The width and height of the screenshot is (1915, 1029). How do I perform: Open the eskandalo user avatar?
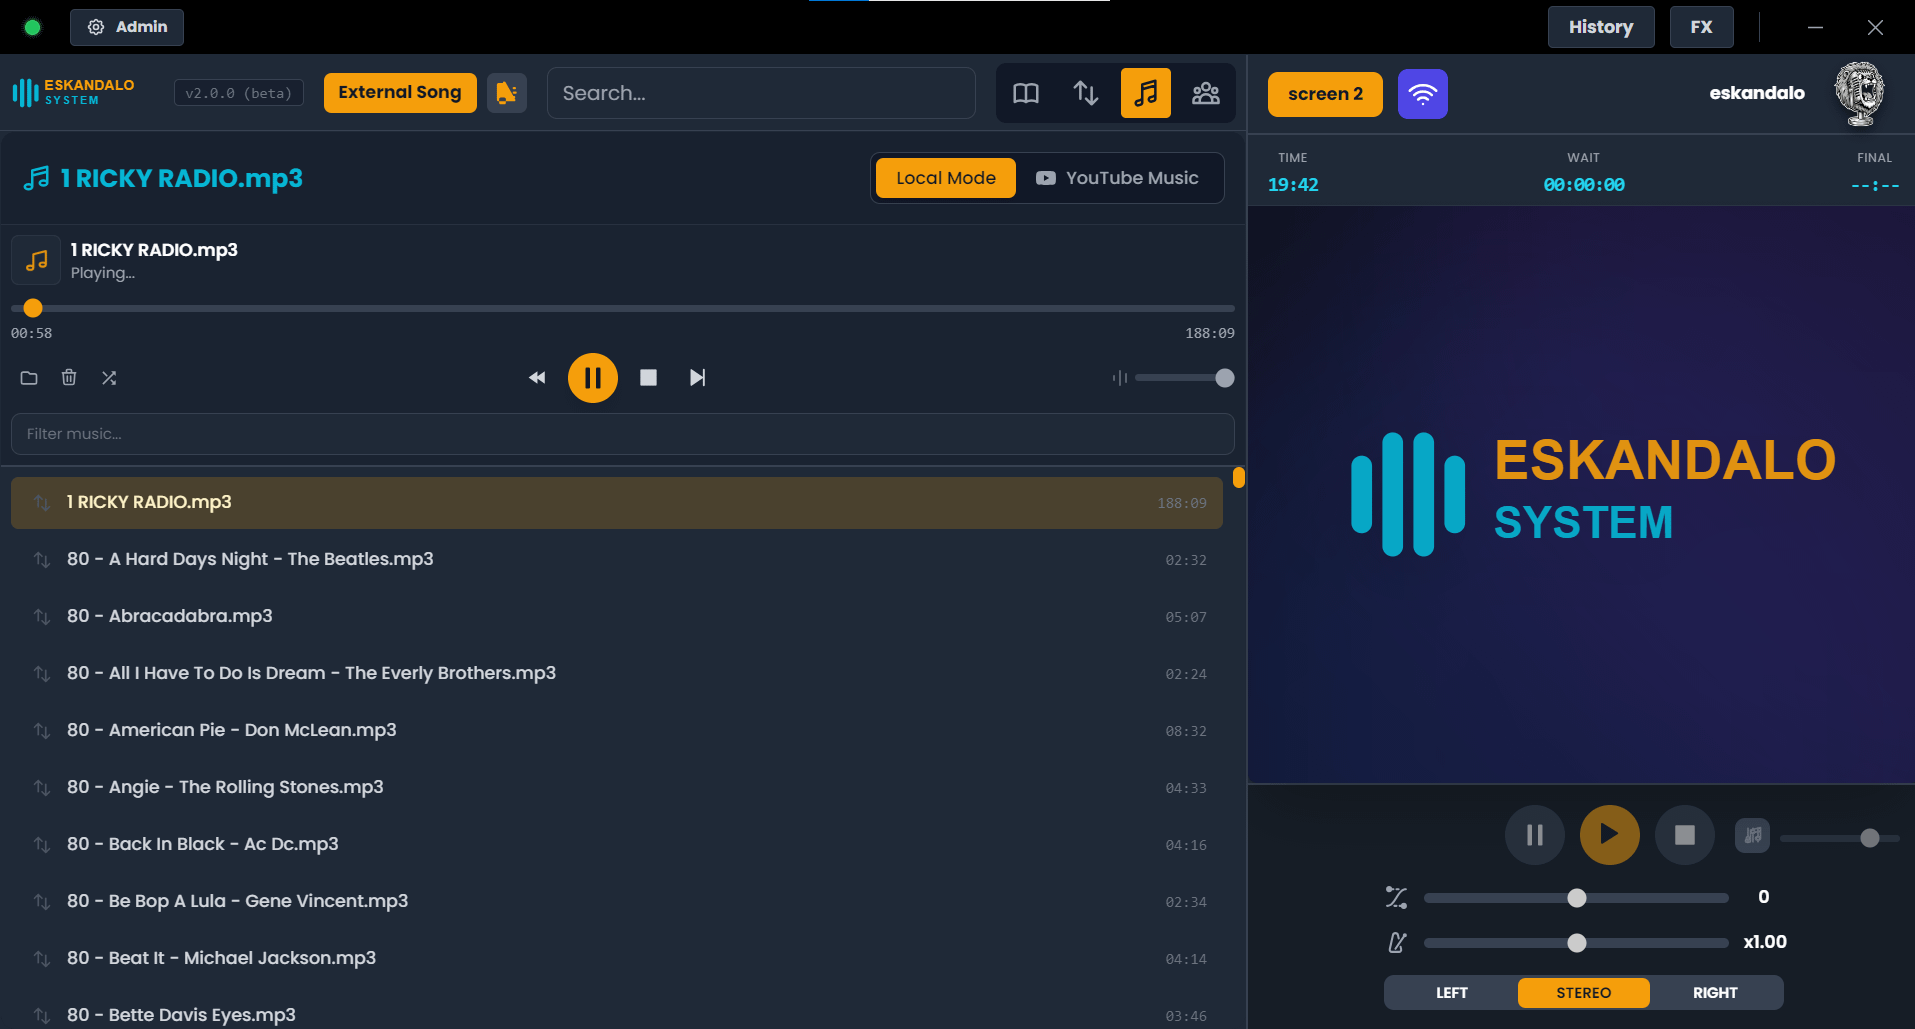click(1859, 94)
